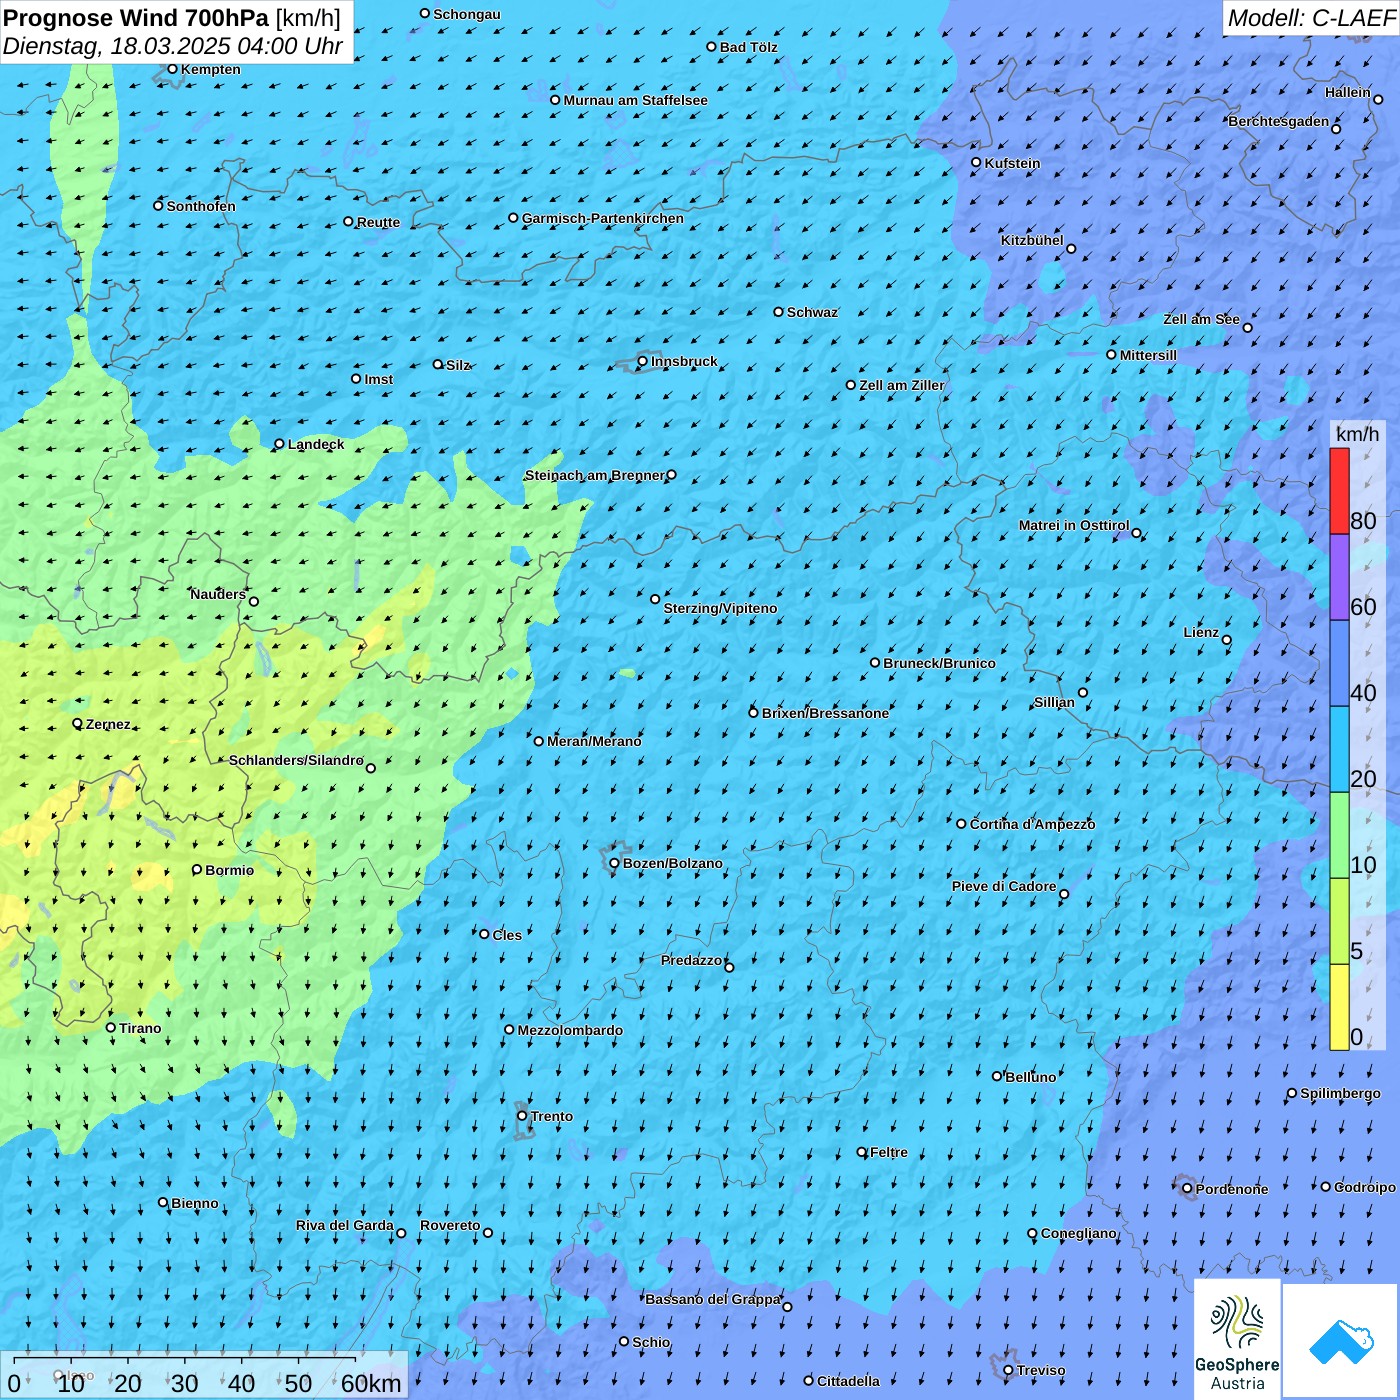
Task: Click the green legend color 10–20
Action: tap(1339, 835)
